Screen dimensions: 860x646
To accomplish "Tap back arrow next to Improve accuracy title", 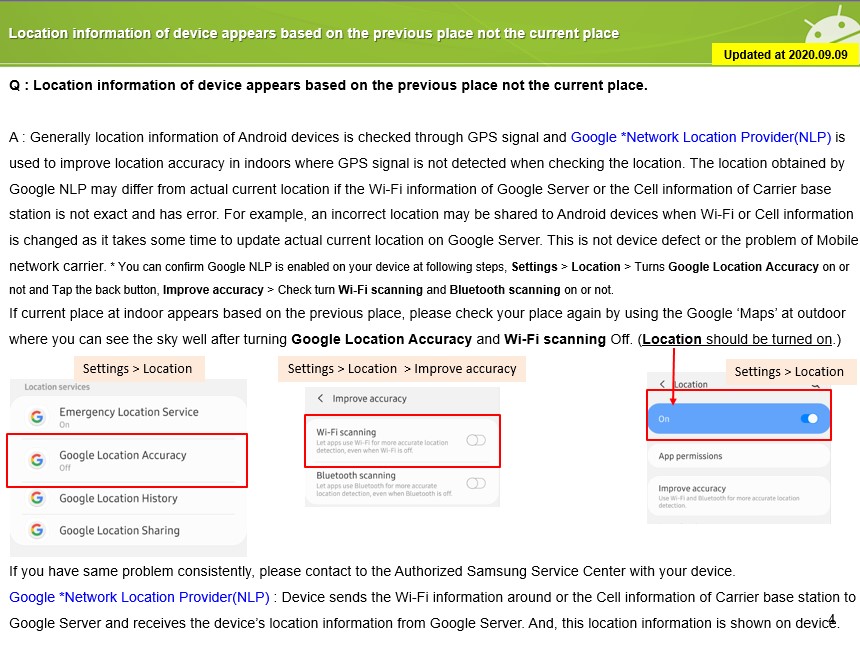I will [x=320, y=398].
